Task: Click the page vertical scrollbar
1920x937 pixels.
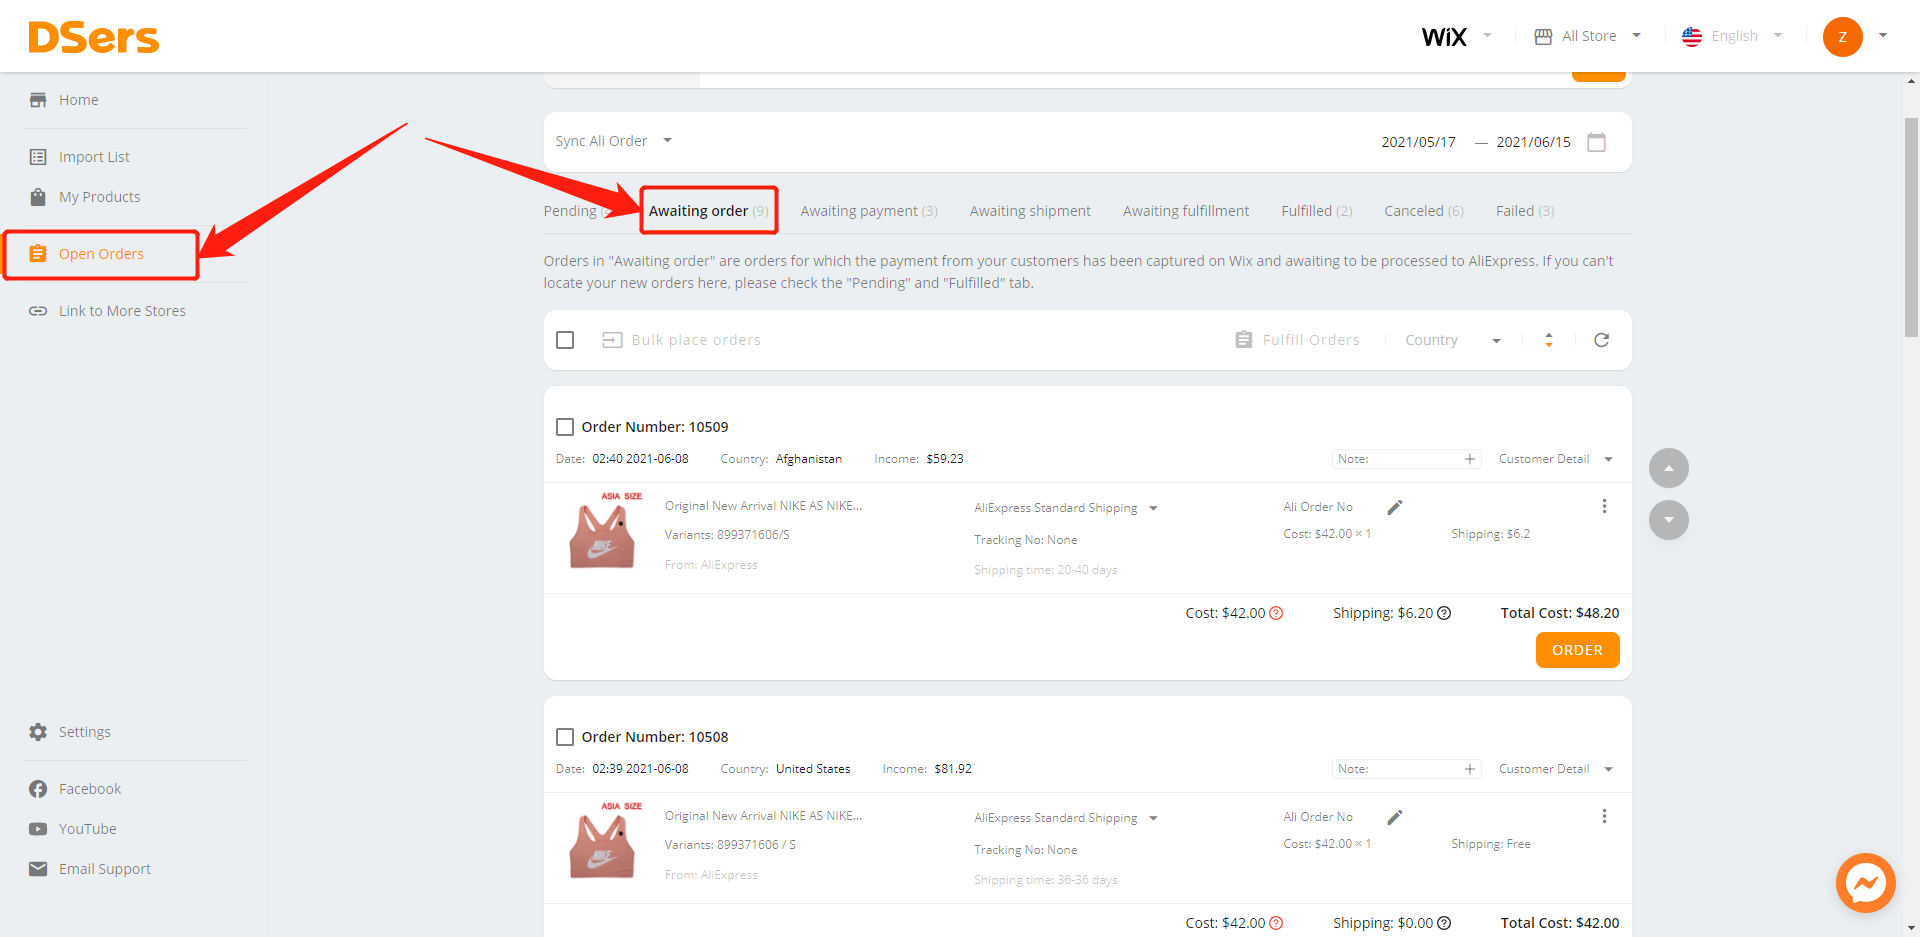Action: (1911, 228)
